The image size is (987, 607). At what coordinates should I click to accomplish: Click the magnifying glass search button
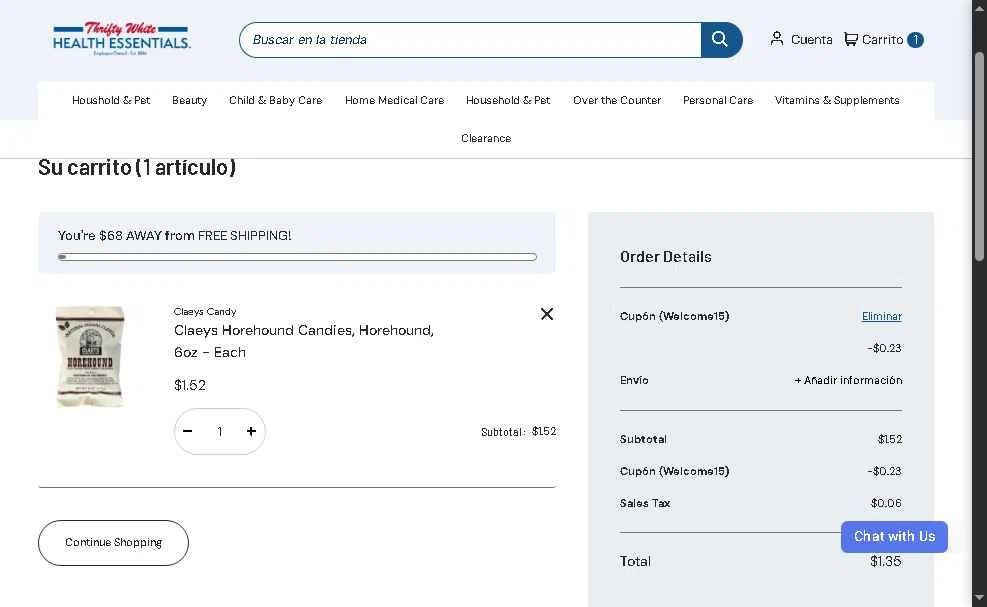(721, 40)
